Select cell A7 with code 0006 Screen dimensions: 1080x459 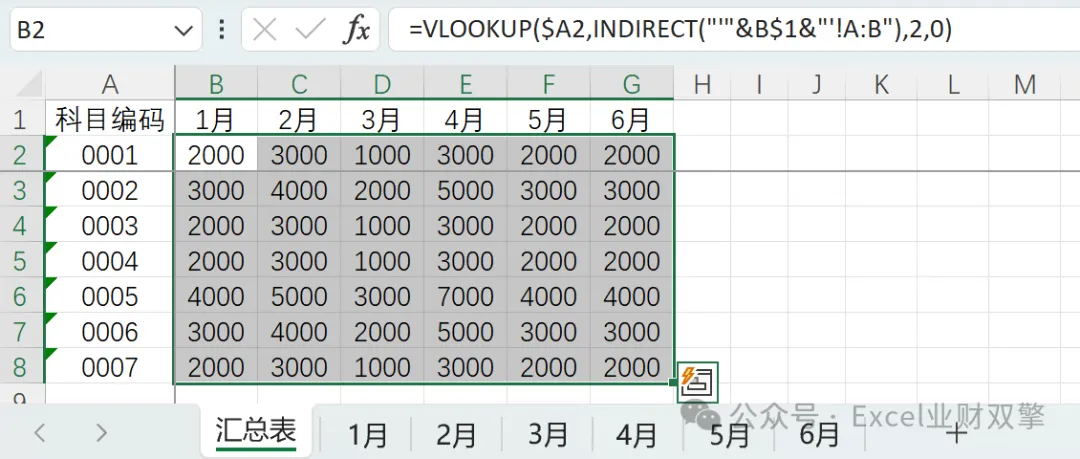(110, 332)
